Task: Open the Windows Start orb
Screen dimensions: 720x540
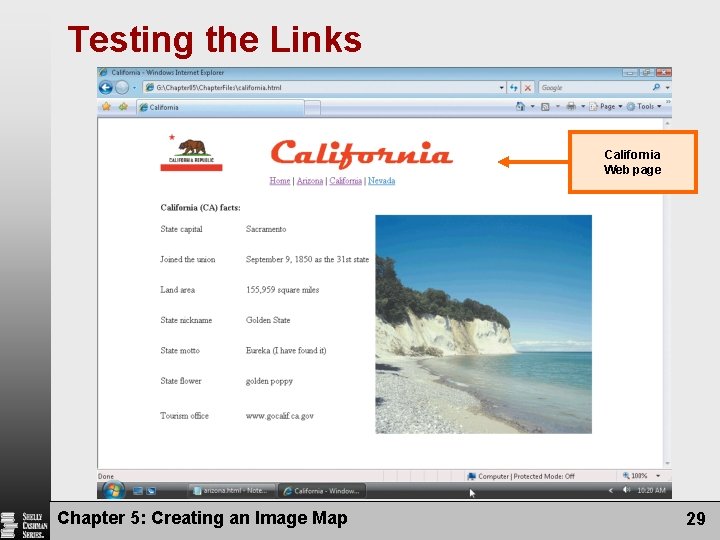Action: [112, 490]
